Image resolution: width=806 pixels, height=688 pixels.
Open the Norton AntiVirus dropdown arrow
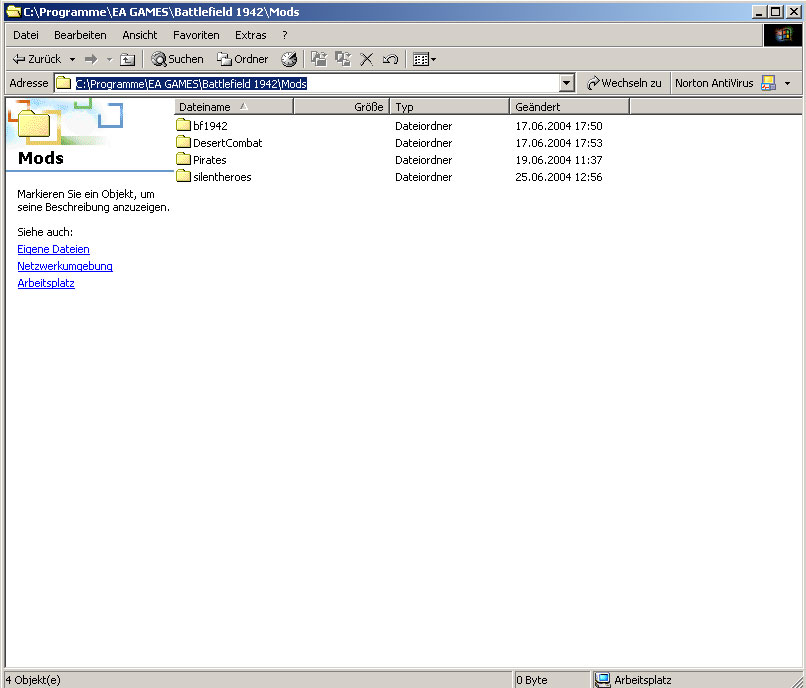(x=787, y=83)
